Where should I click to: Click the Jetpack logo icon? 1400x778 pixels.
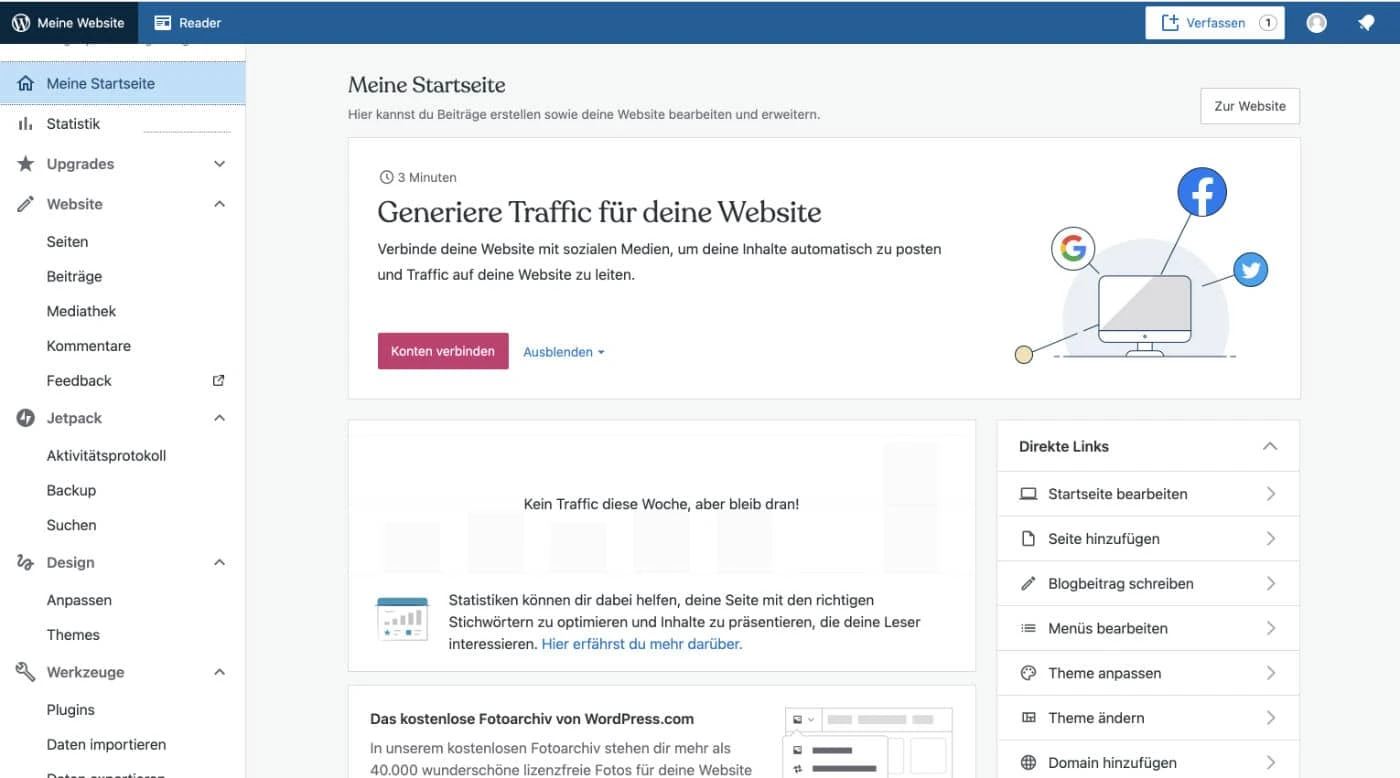(25, 418)
